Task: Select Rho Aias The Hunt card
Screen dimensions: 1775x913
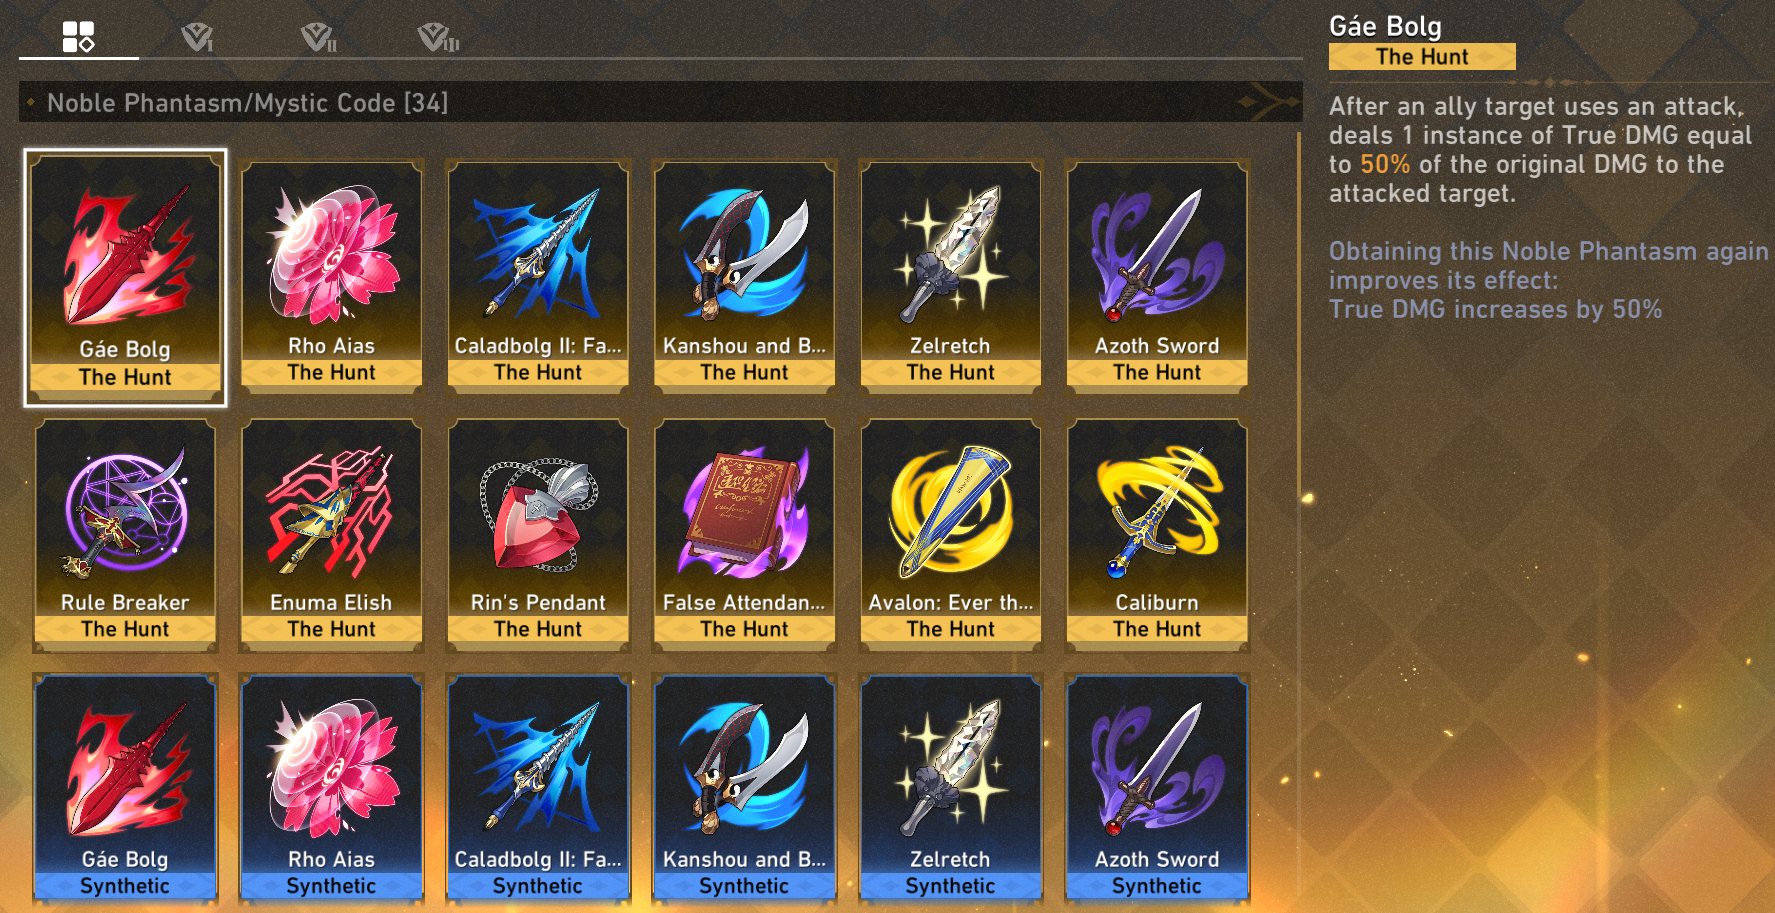Action: [332, 275]
